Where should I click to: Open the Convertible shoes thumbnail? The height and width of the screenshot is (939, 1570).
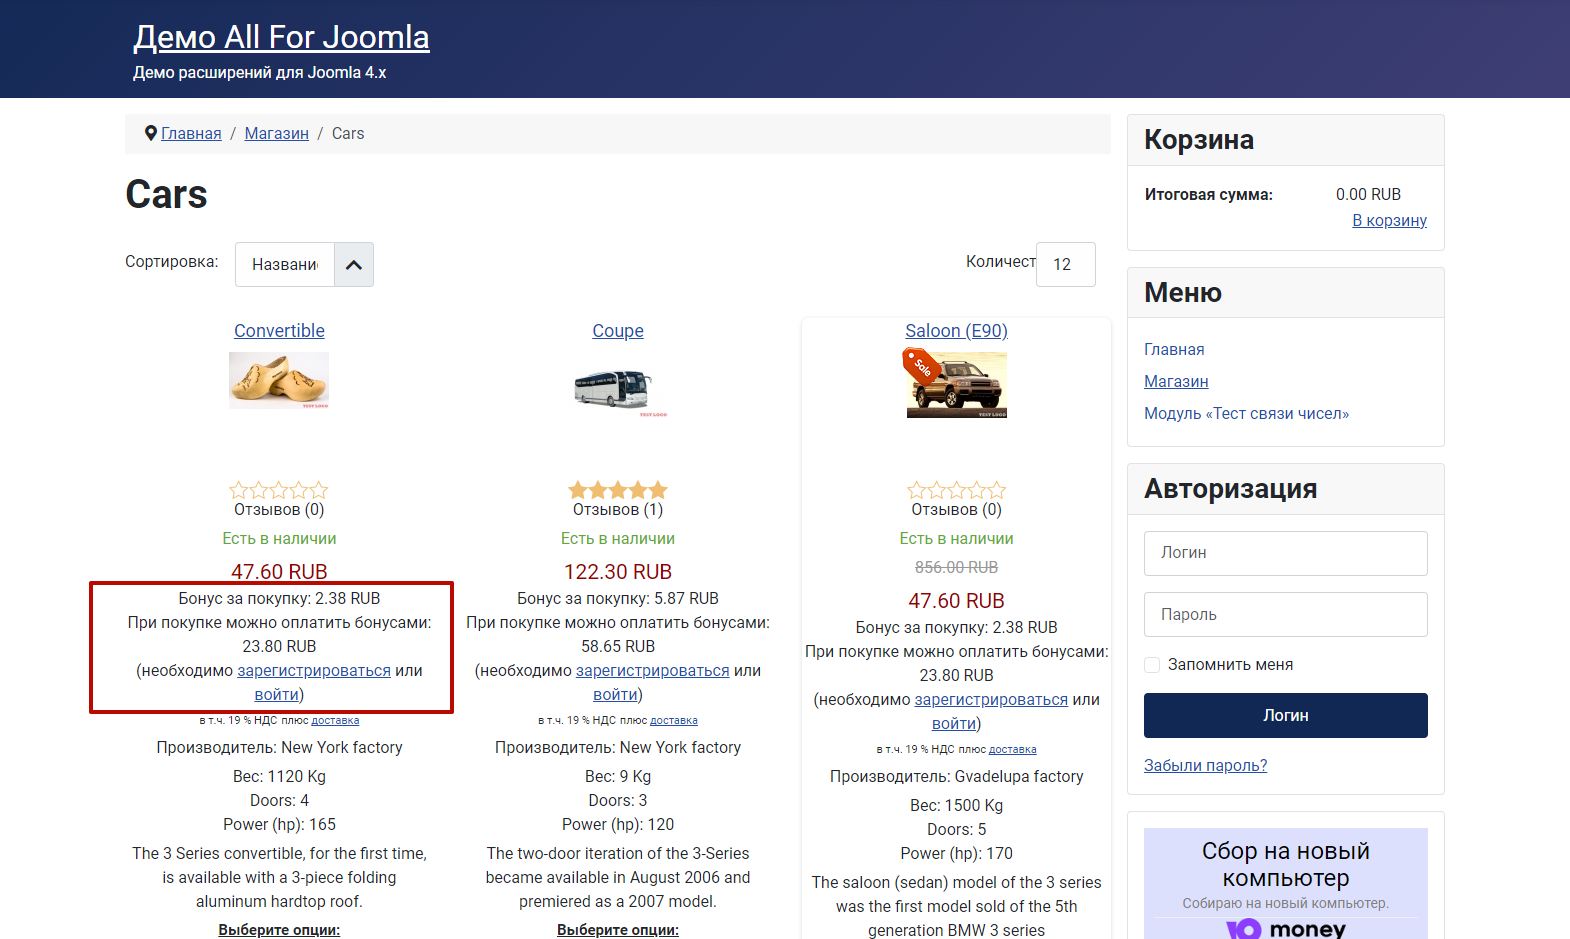click(x=279, y=380)
